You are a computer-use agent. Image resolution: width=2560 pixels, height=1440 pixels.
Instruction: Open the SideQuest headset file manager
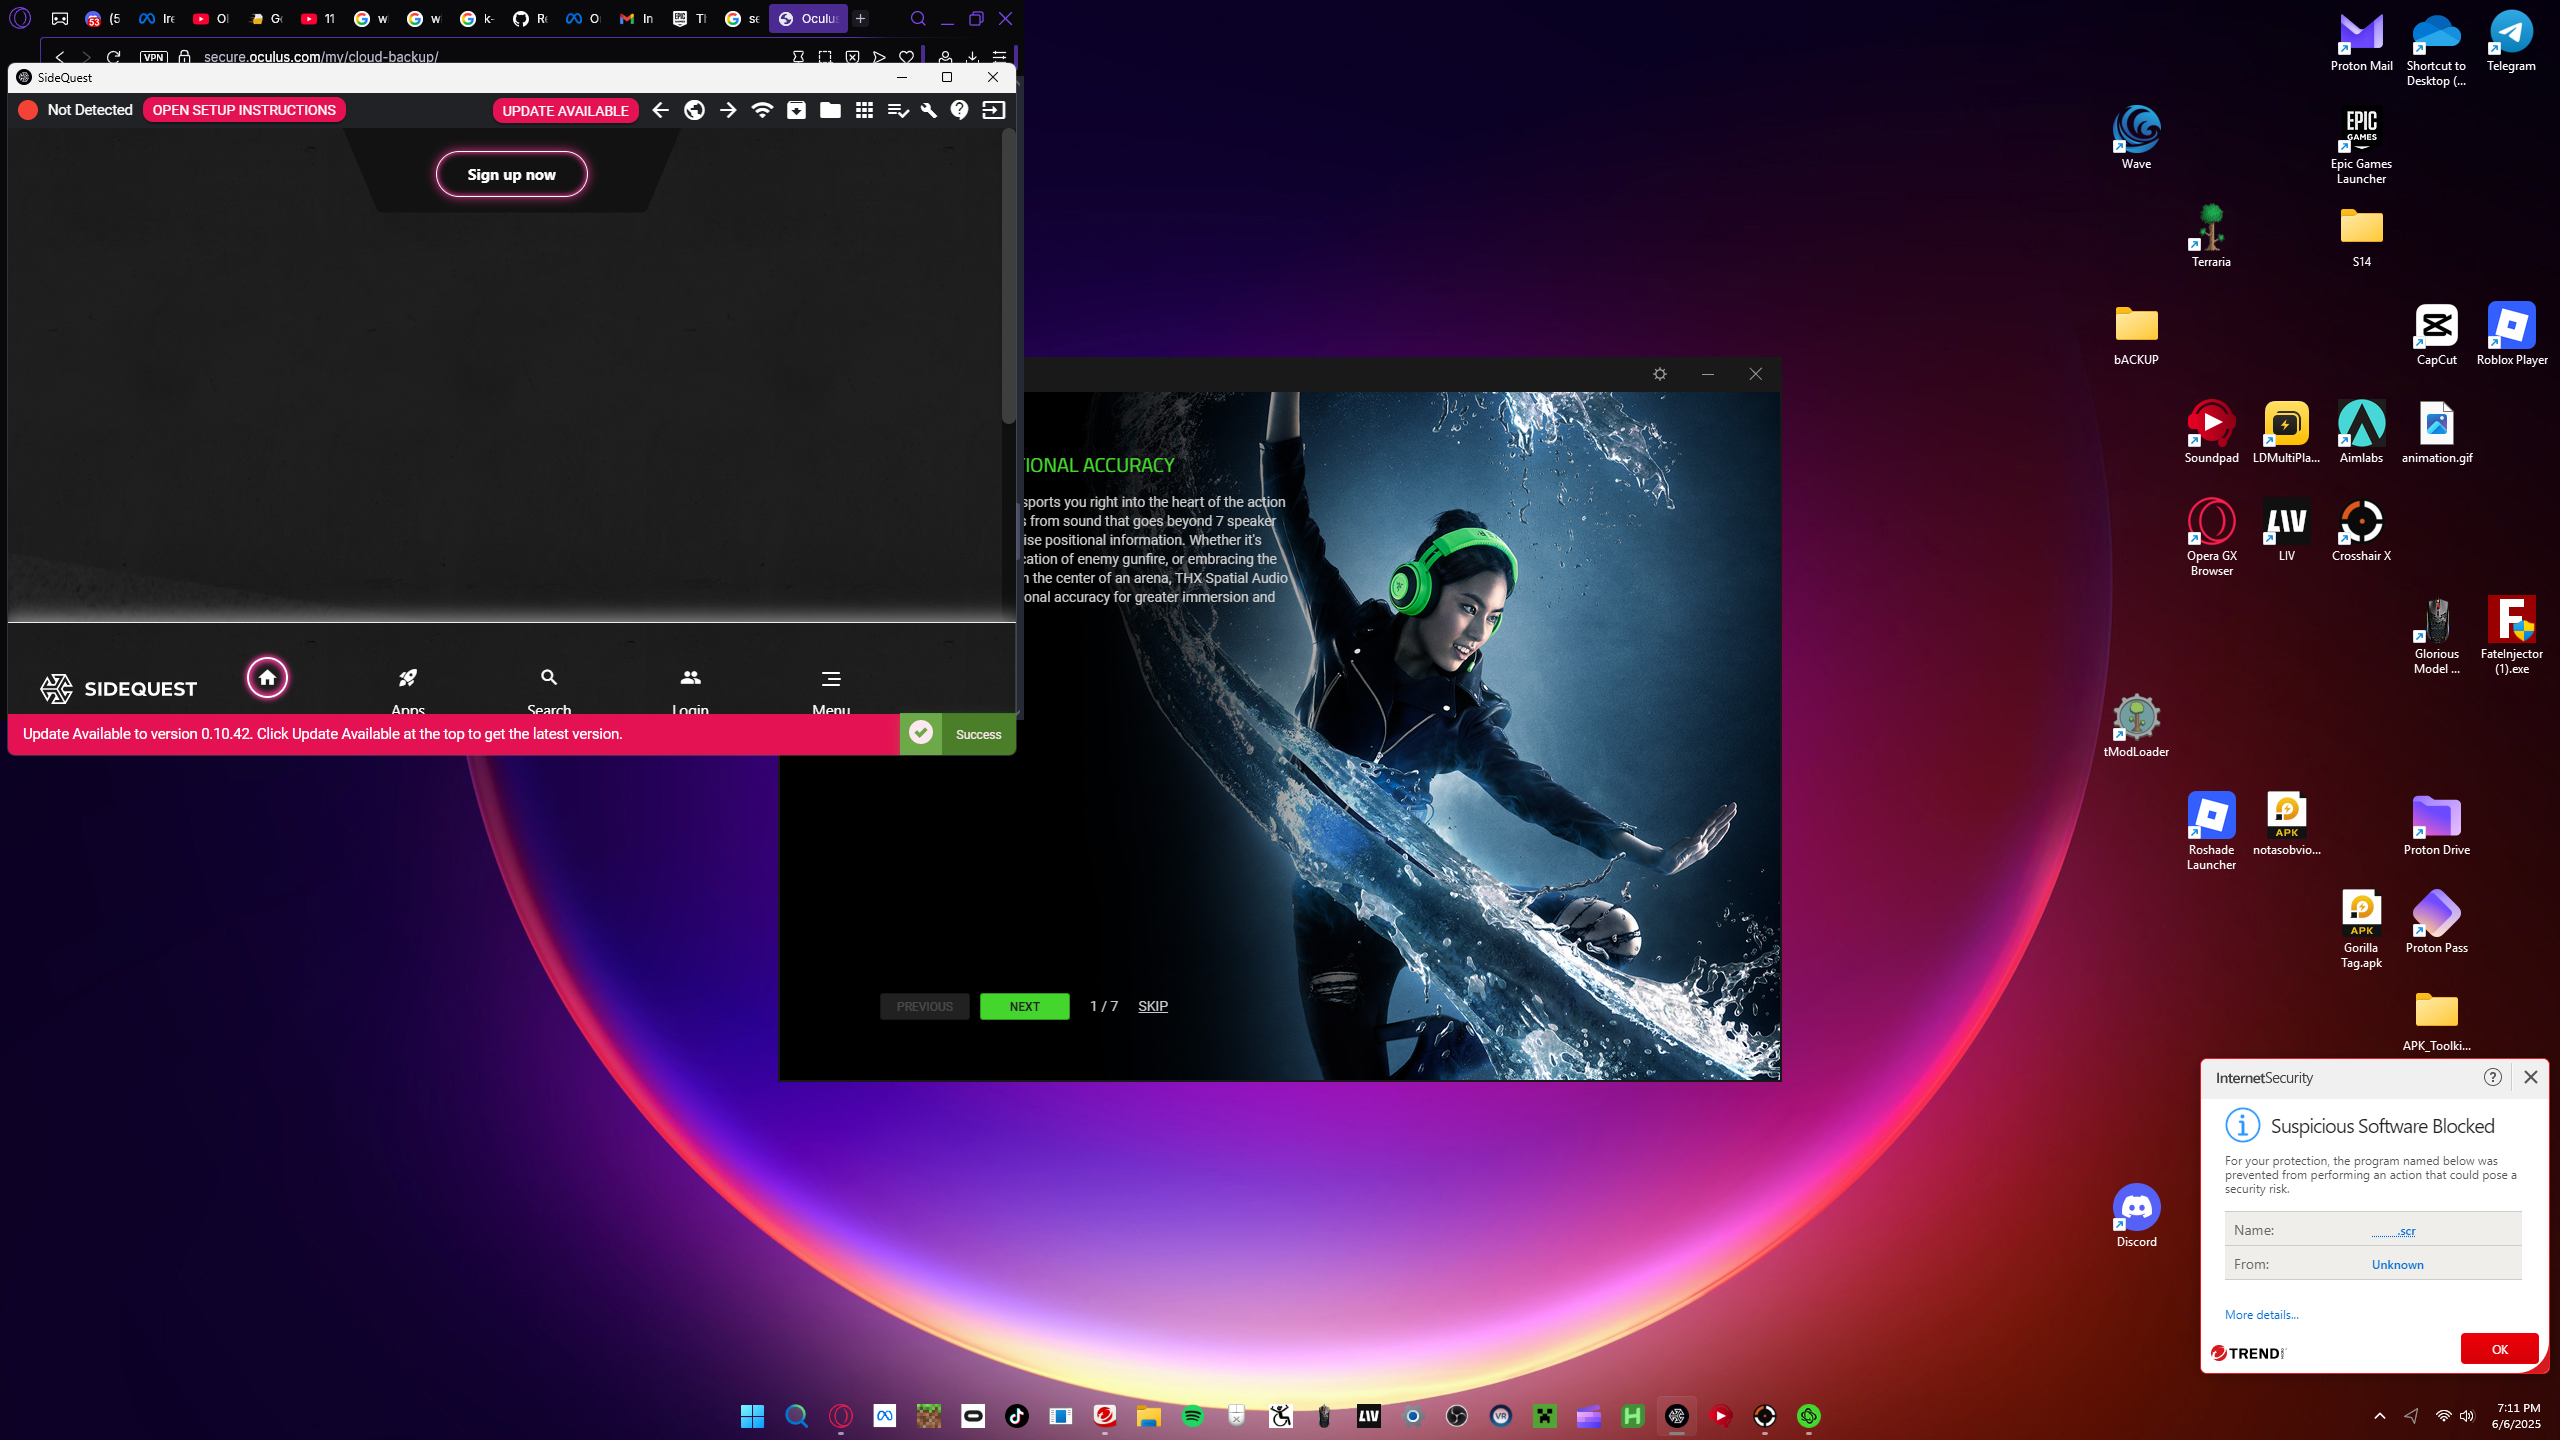pyautogui.click(x=830, y=110)
